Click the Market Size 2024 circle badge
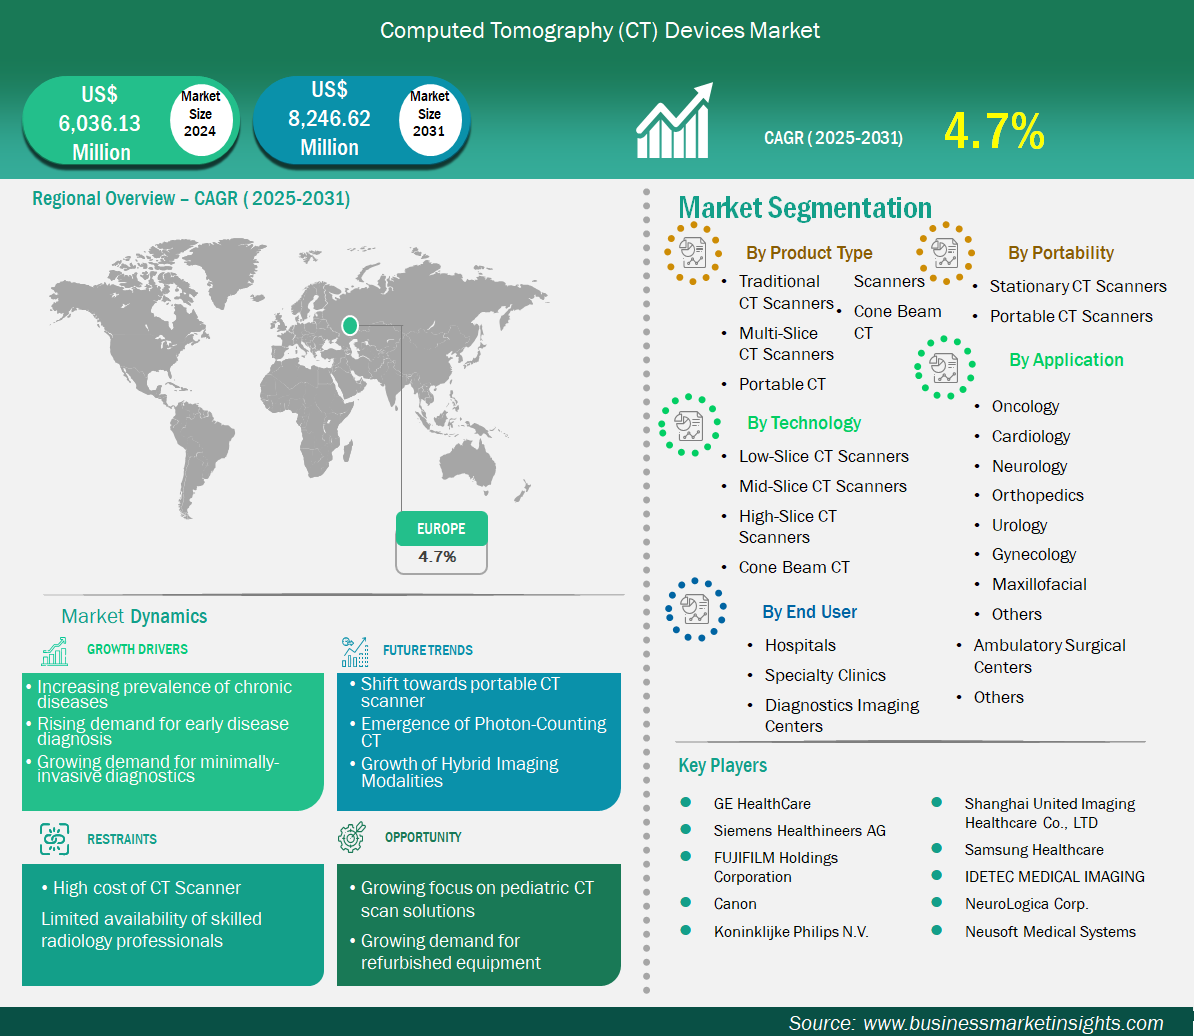The image size is (1194, 1036). (200, 114)
